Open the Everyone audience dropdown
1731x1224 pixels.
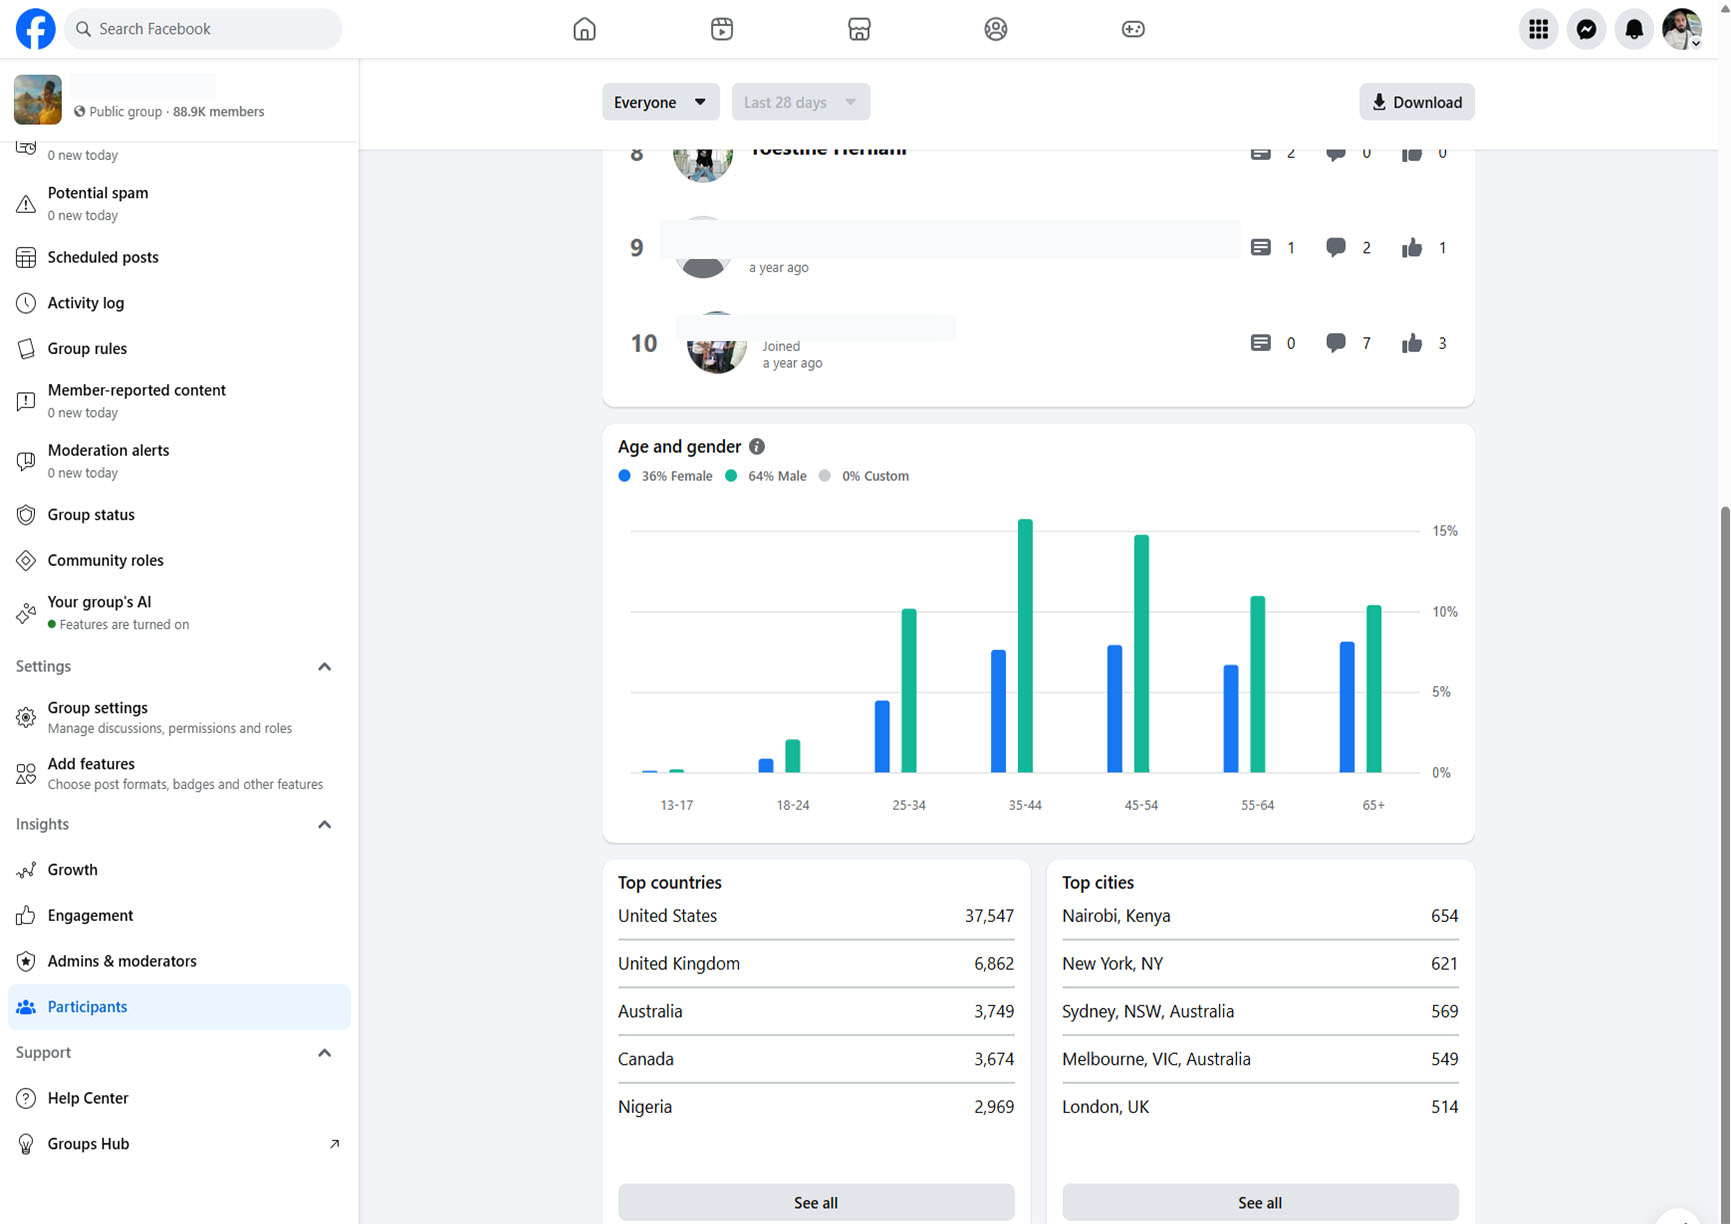660,102
